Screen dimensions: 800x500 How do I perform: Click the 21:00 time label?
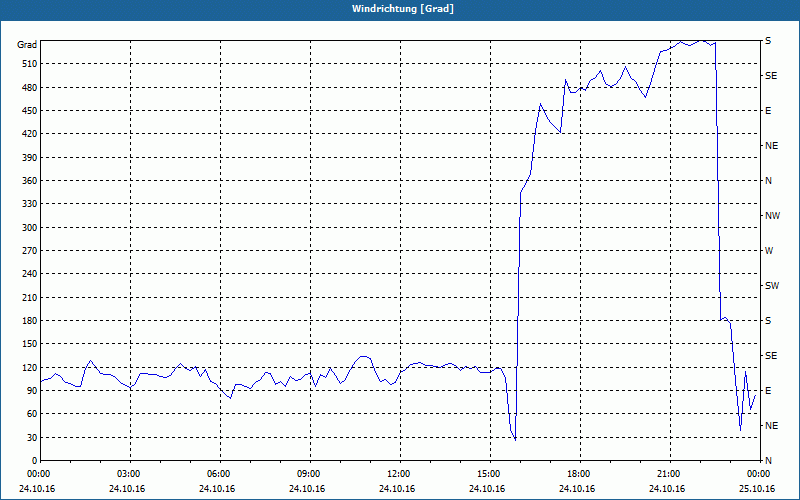coord(670,474)
